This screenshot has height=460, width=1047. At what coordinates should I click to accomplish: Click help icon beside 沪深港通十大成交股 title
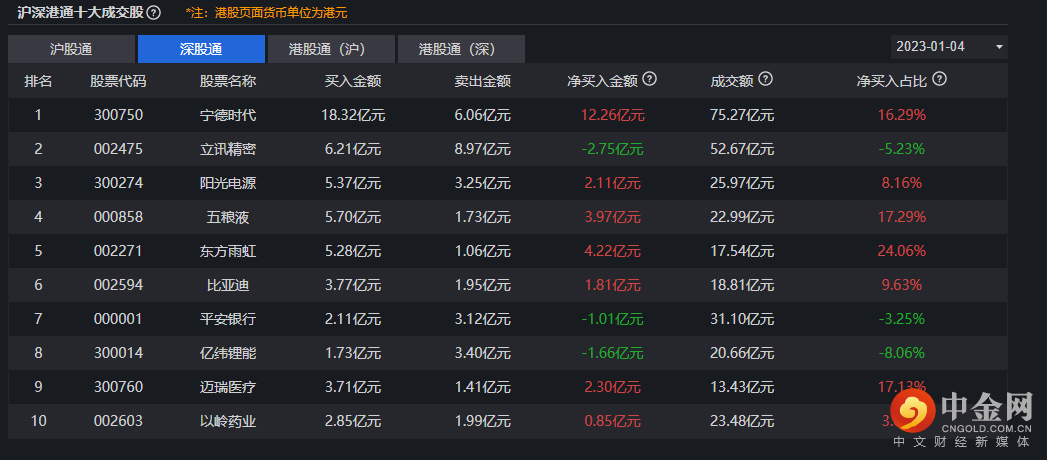point(154,13)
